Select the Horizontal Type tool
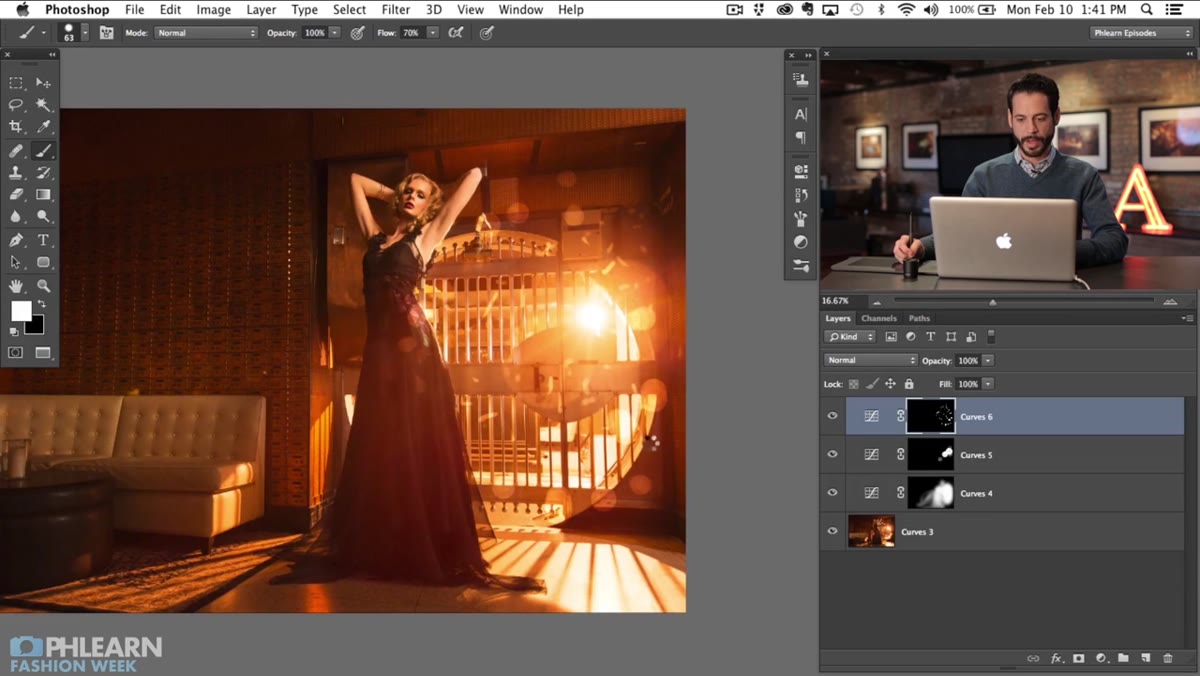1200x676 pixels. pos(43,240)
